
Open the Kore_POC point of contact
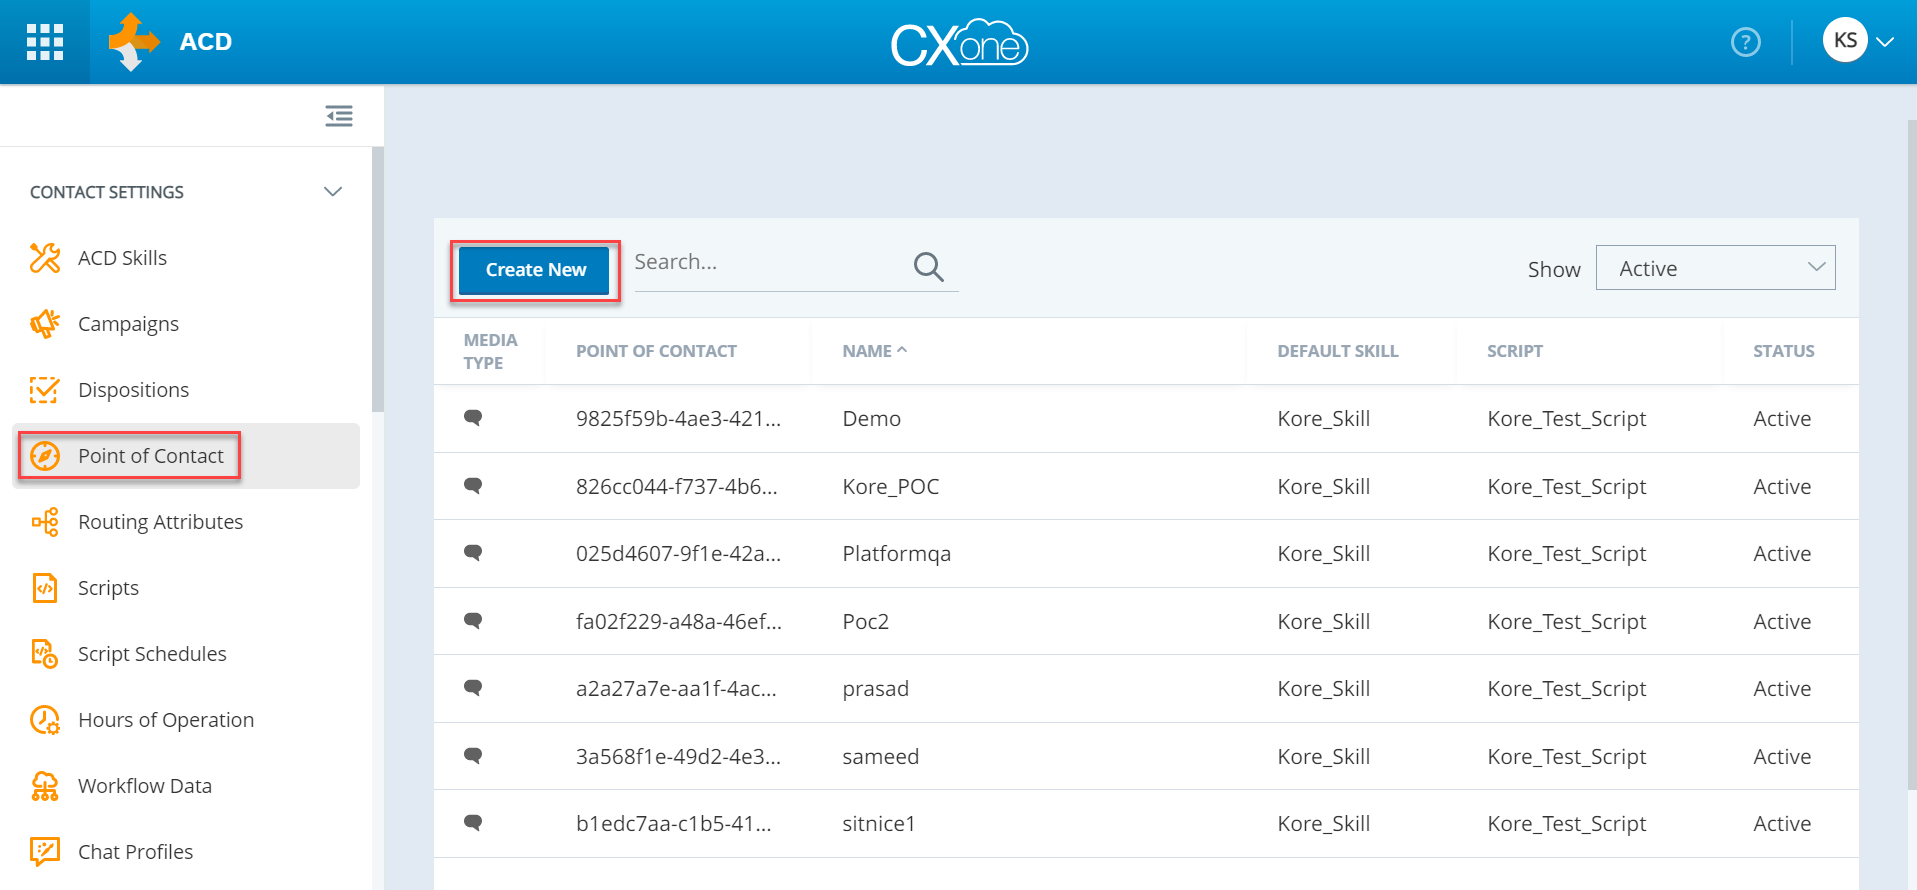[890, 487]
